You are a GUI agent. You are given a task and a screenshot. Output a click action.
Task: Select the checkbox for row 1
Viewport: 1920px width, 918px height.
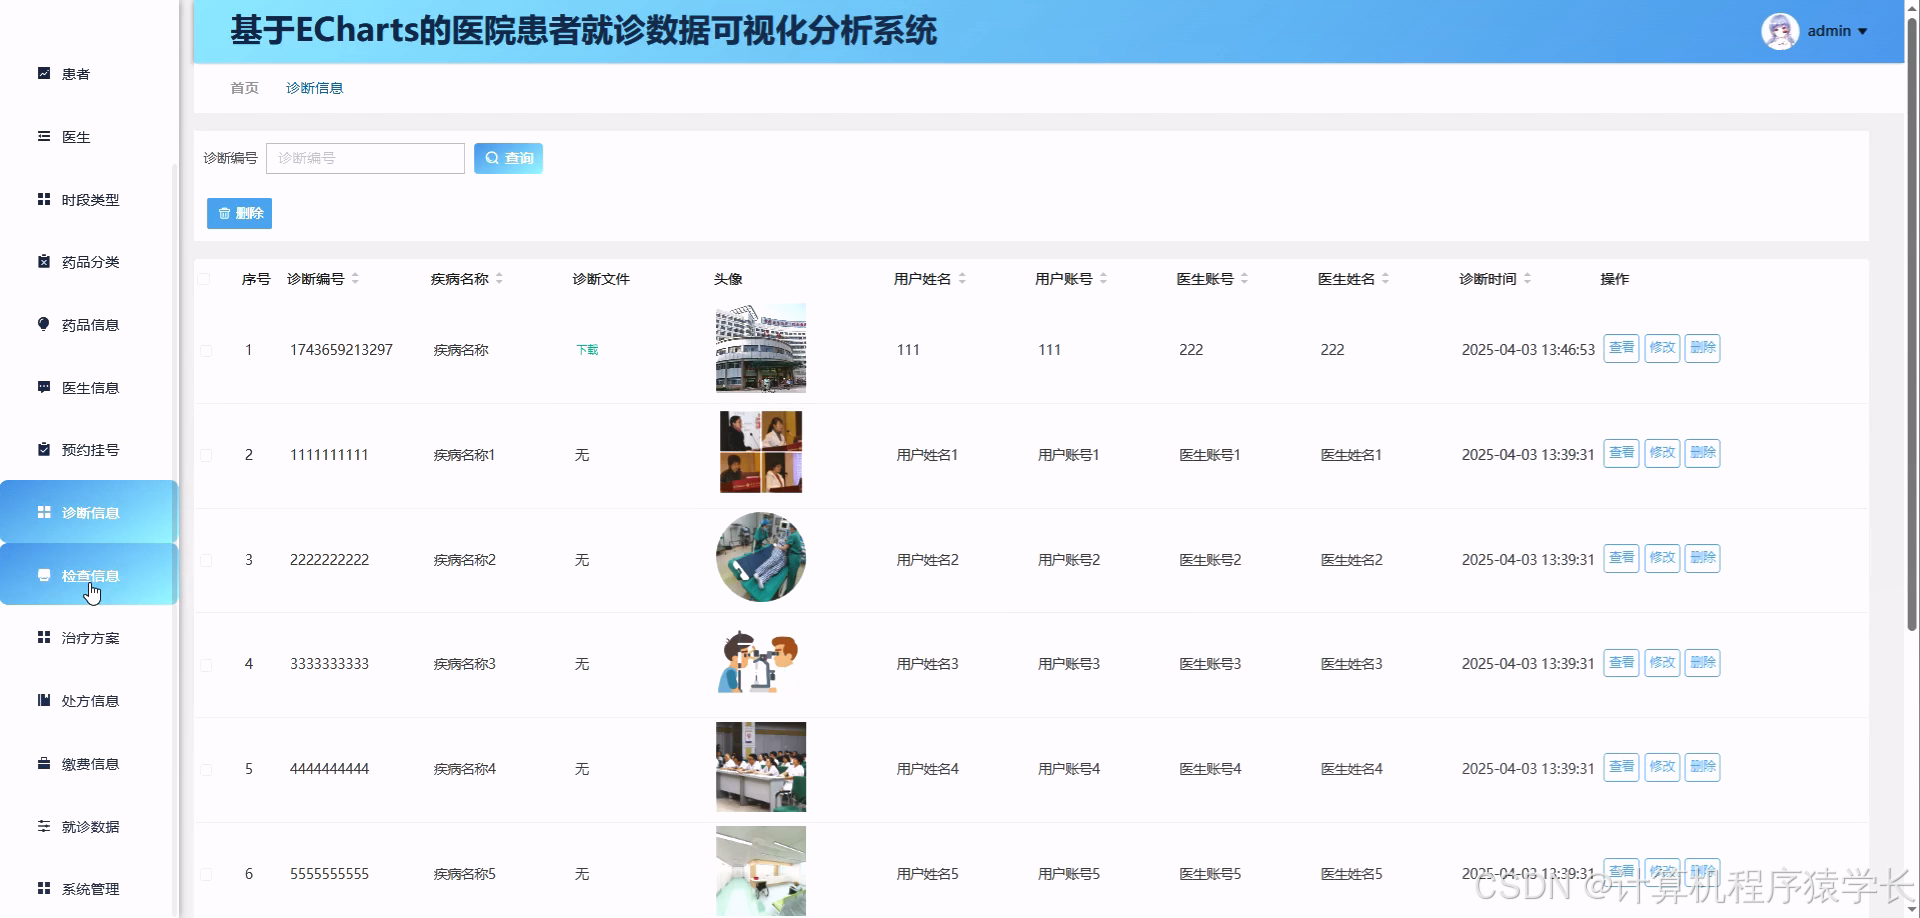[207, 350]
